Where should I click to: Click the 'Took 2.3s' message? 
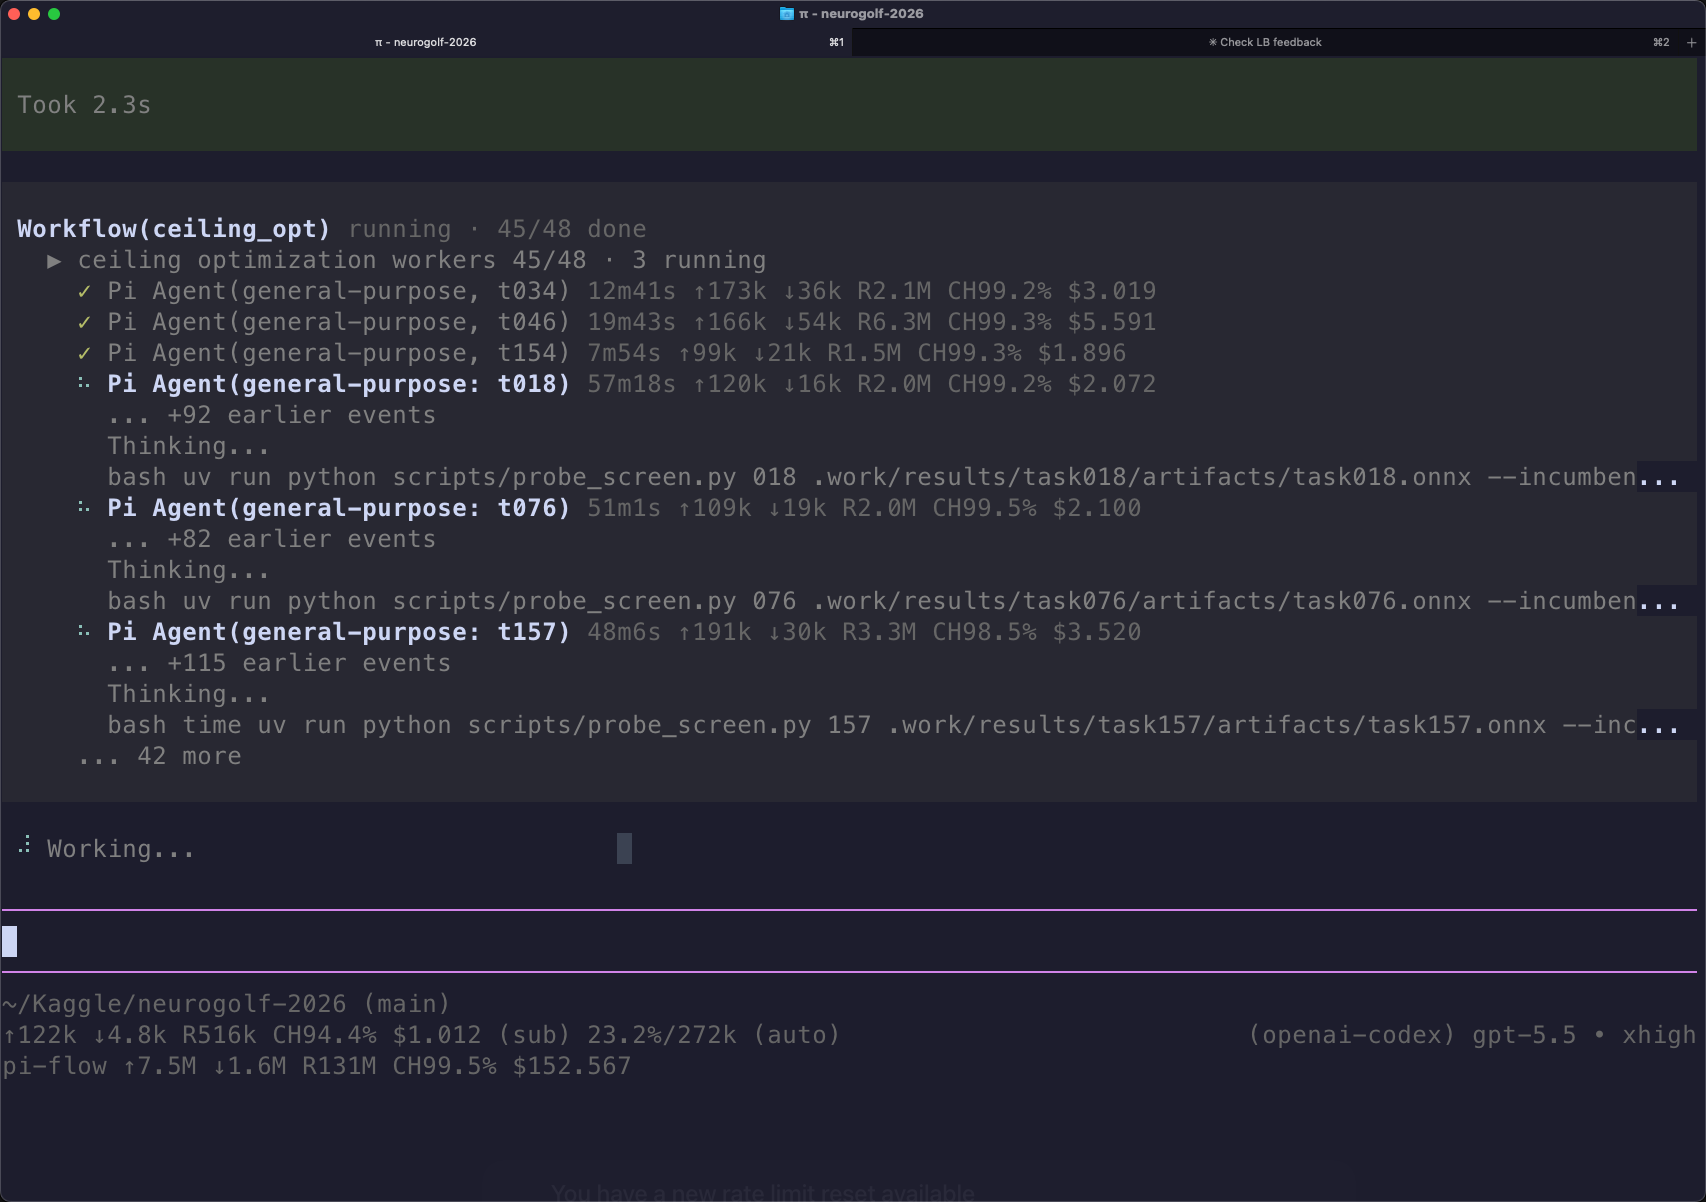[84, 105]
